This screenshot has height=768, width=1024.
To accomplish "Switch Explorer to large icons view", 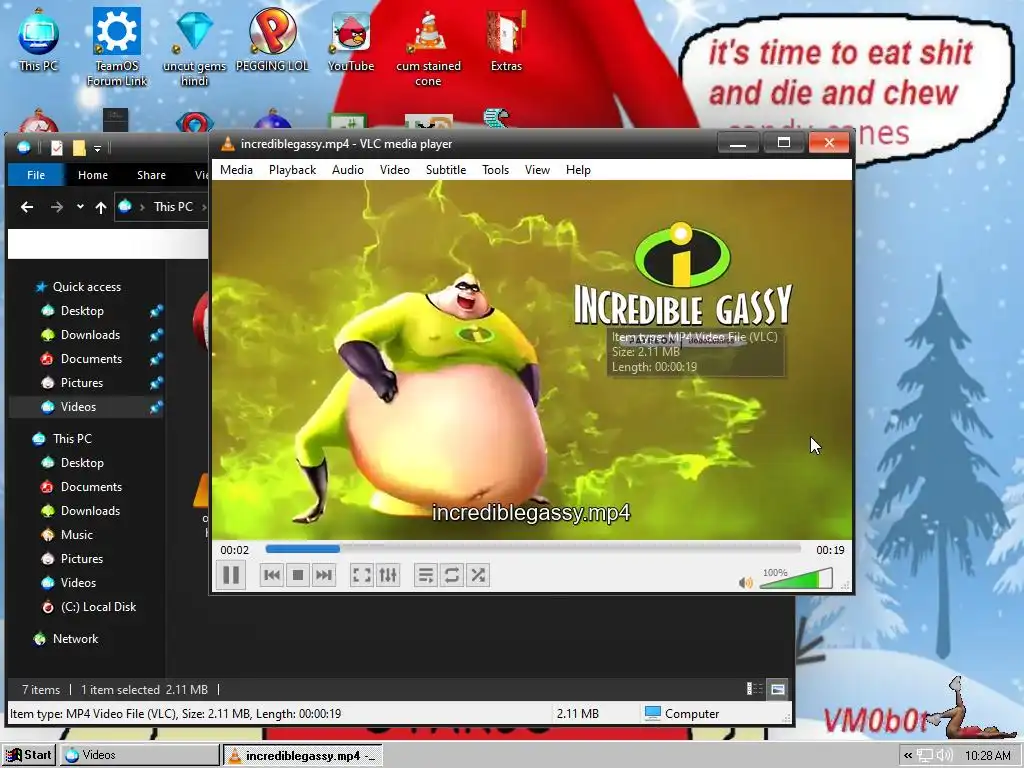I will 777,689.
